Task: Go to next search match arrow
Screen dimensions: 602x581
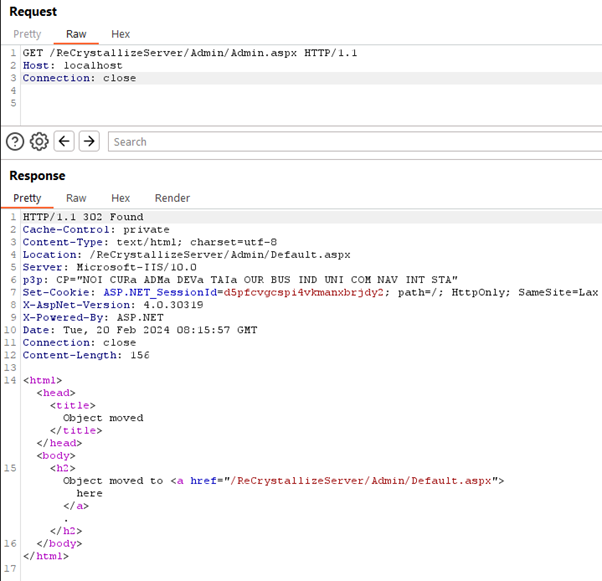Action: (x=89, y=141)
